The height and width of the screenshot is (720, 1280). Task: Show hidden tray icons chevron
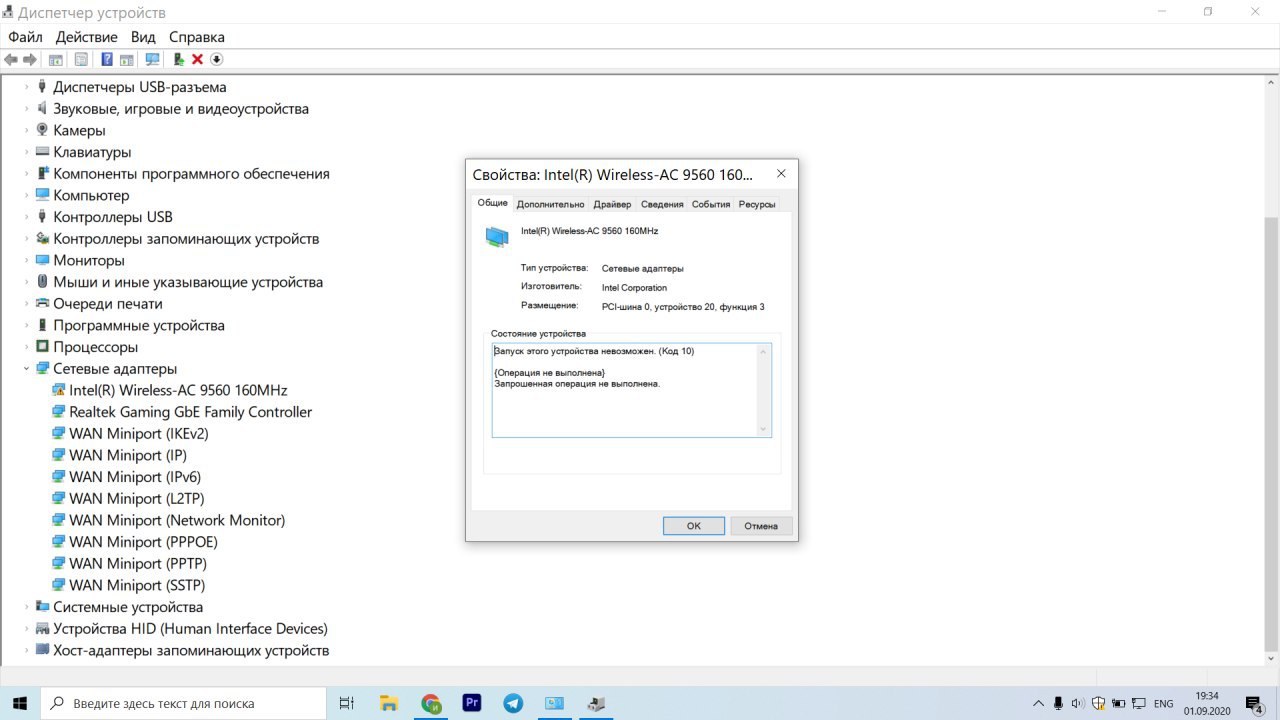point(1038,703)
